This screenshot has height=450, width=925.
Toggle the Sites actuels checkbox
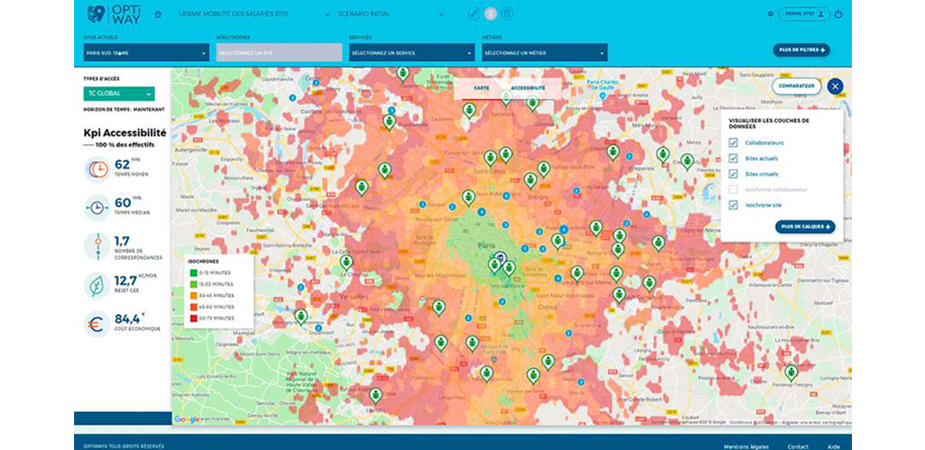(734, 158)
